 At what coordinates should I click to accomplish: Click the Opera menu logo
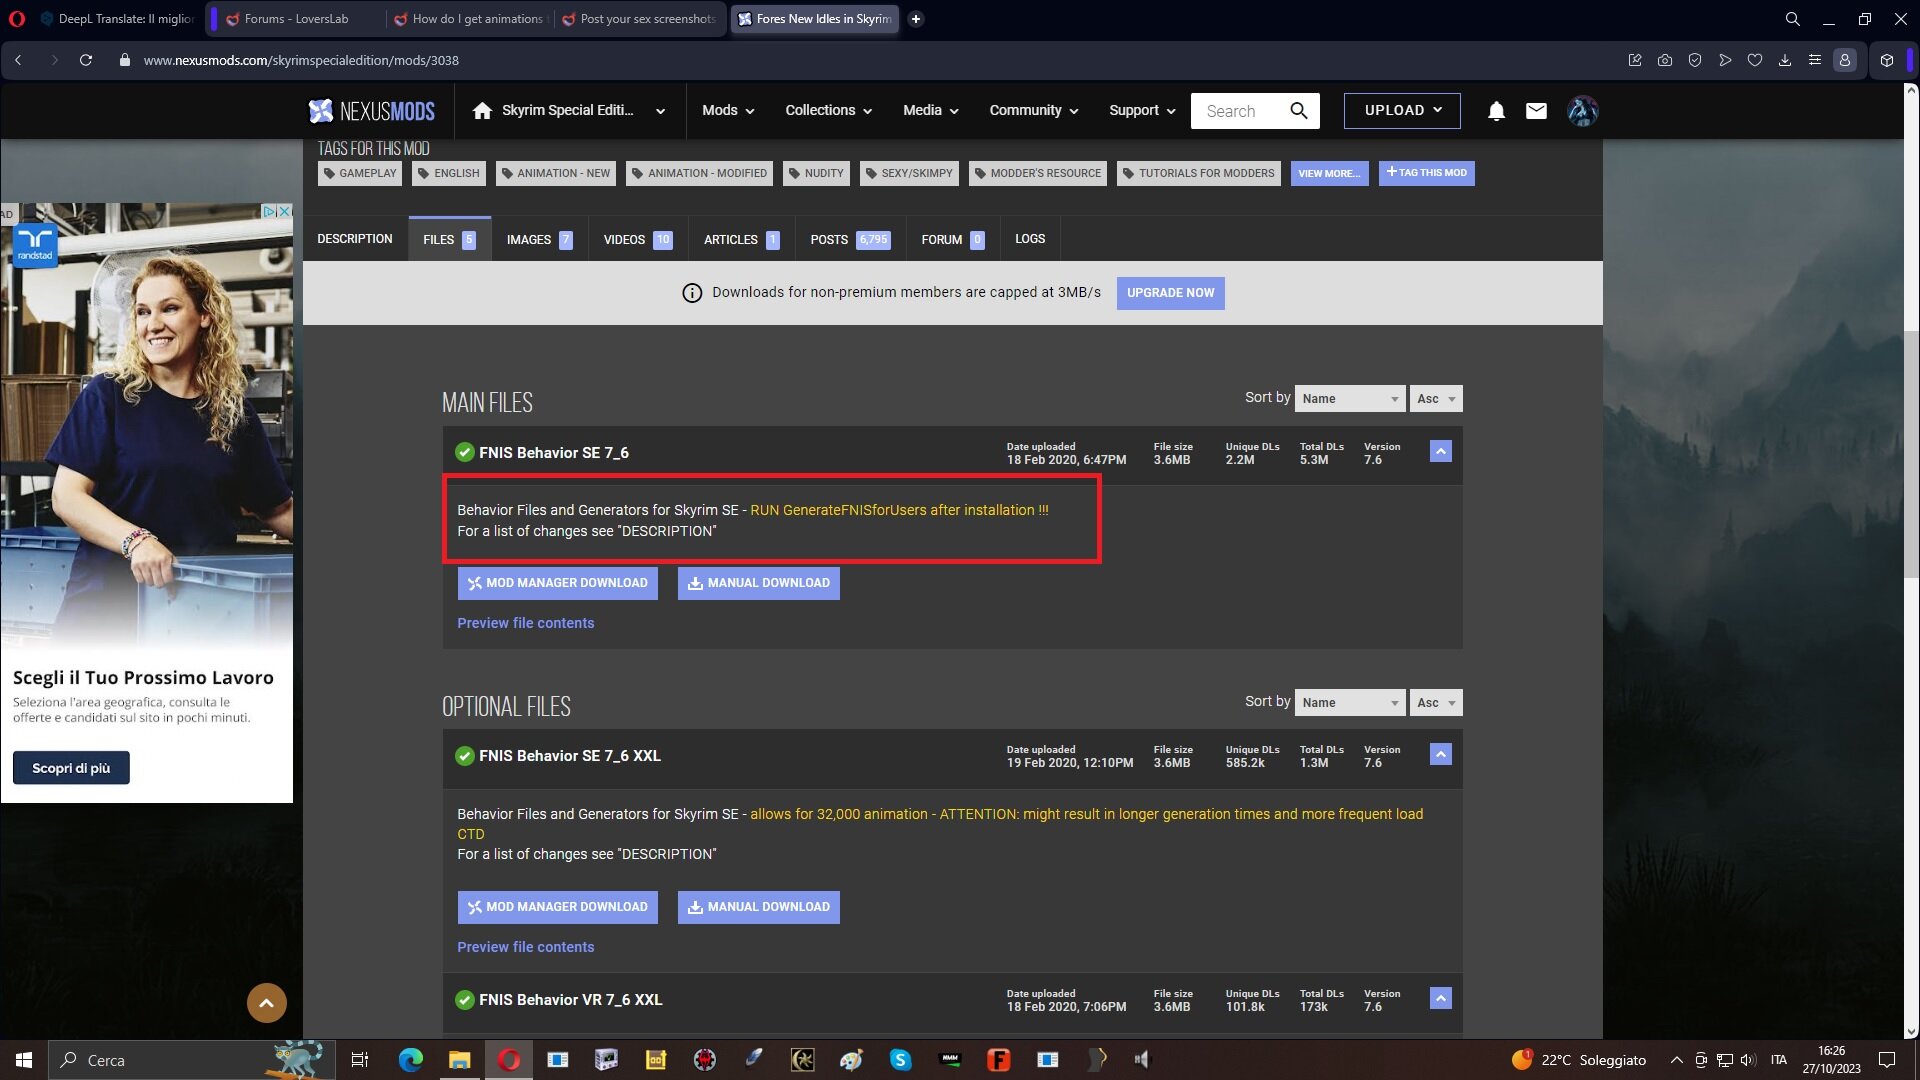click(x=16, y=19)
